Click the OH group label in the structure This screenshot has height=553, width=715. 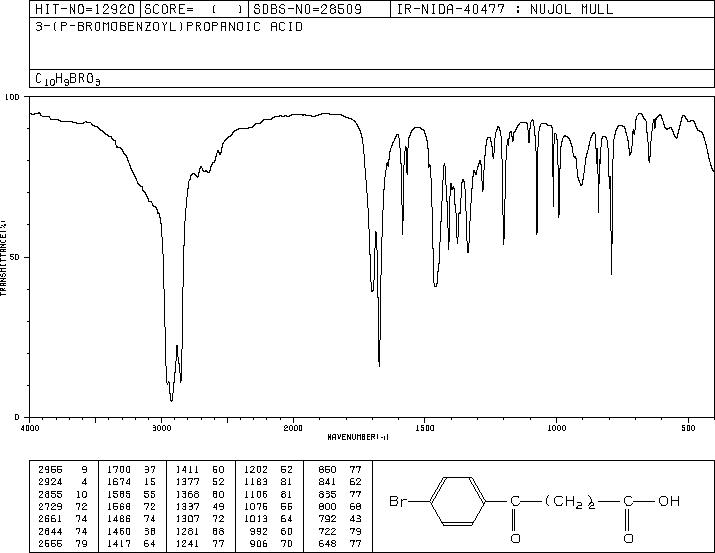(669, 501)
